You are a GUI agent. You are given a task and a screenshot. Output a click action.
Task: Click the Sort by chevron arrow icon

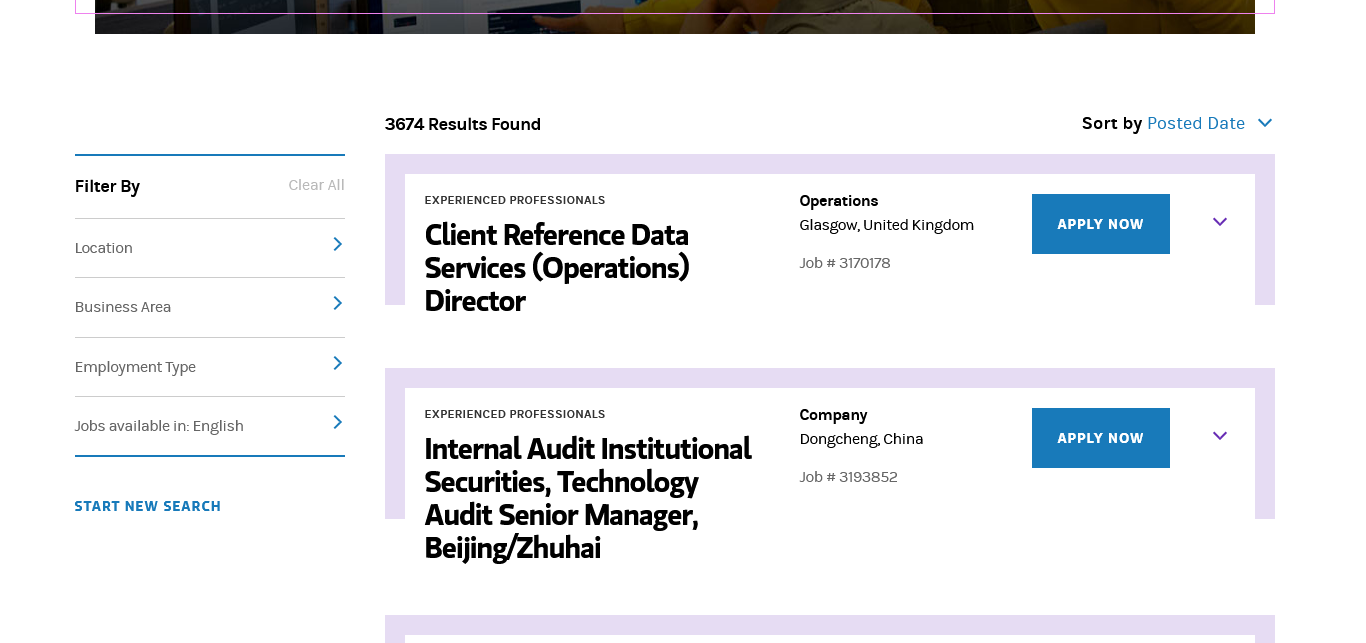tap(1265, 123)
